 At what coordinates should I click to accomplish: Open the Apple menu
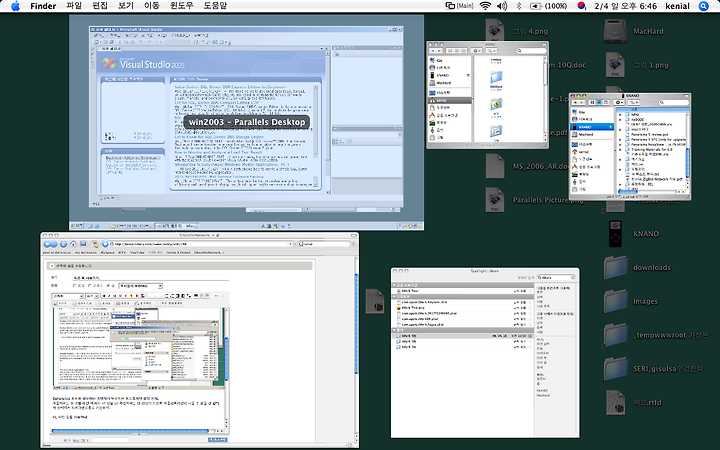(15, 6)
